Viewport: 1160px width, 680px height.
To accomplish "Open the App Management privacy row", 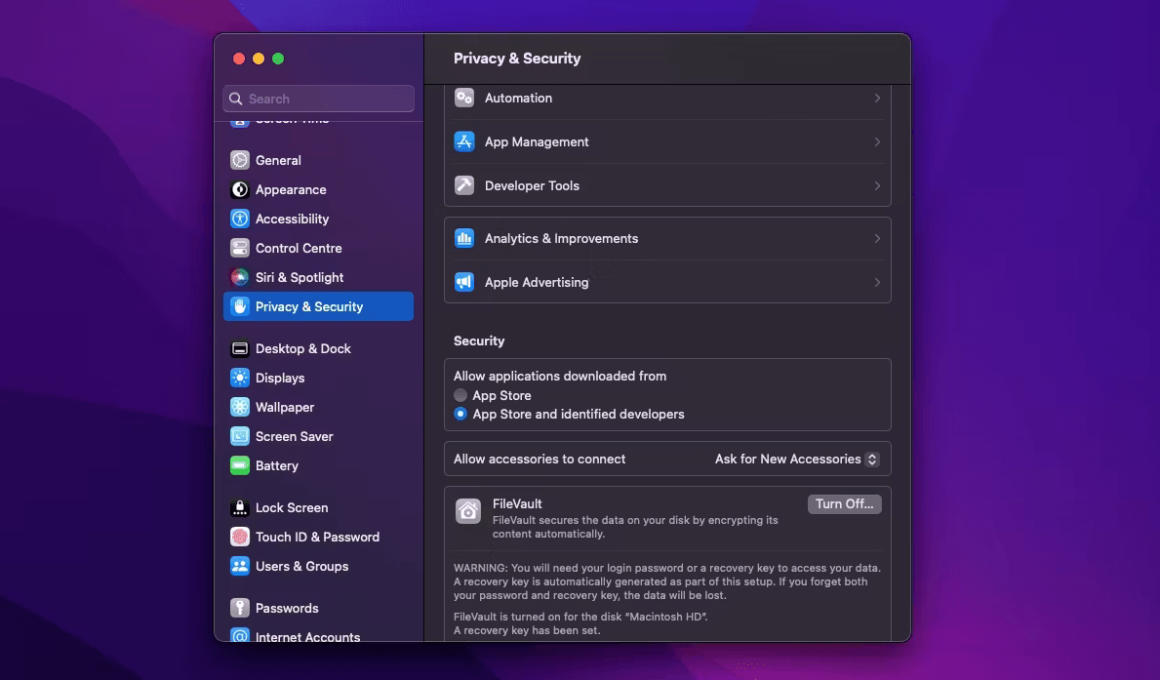I will point(667,141).
